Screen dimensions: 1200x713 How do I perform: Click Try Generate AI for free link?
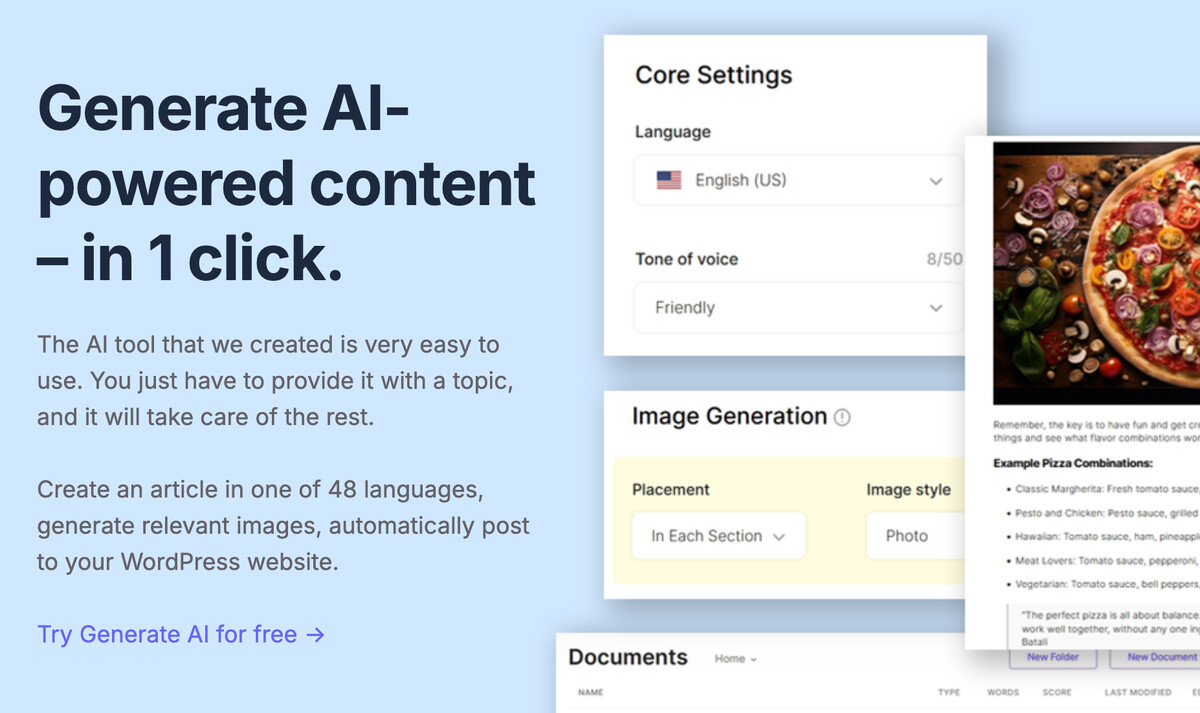(x=181, y=634)
